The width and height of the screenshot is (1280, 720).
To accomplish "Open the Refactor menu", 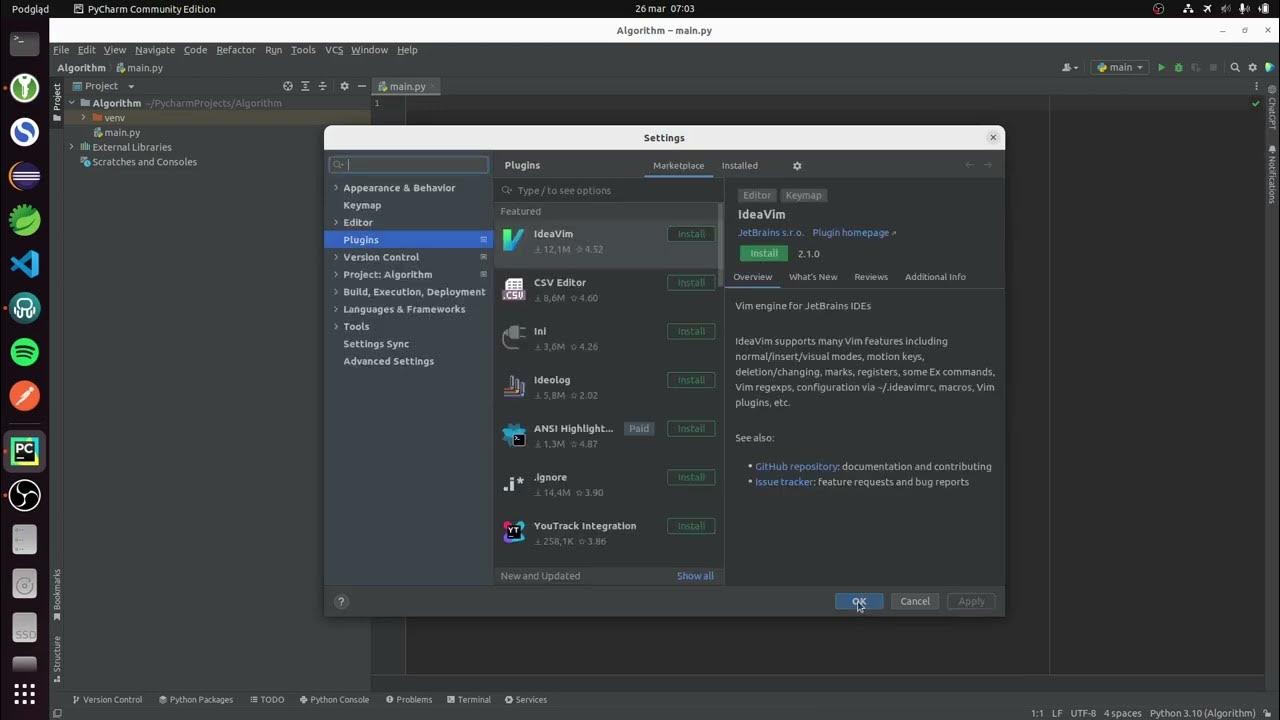I will tap(236, 50).
